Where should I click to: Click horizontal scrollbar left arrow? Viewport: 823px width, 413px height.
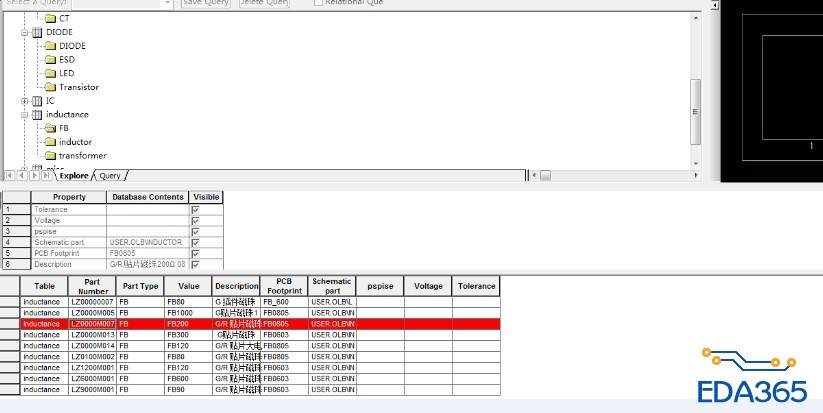tap(534, 175)
